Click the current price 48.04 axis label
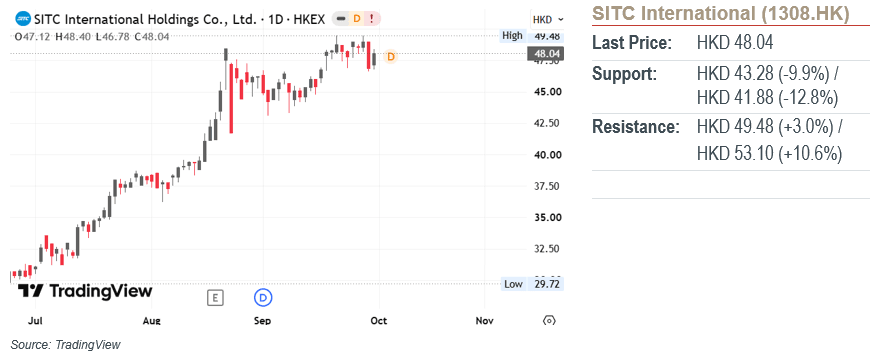The image size is (884, 363). [x=545, y=54]
